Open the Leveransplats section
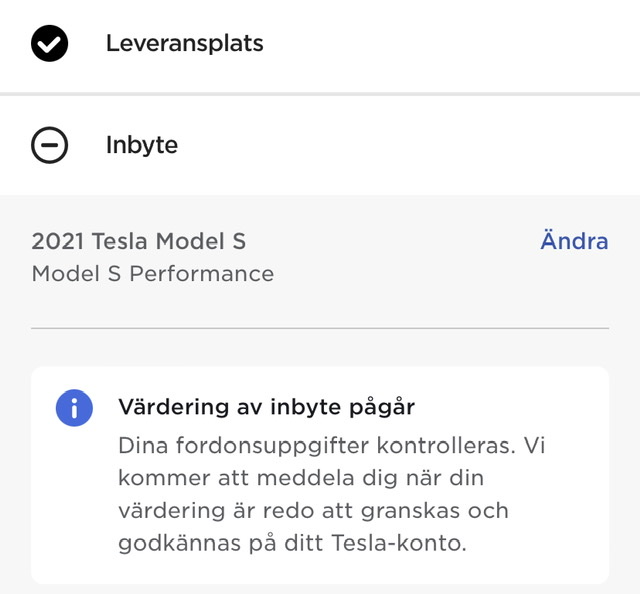640x594 pixels. (320, 43)
